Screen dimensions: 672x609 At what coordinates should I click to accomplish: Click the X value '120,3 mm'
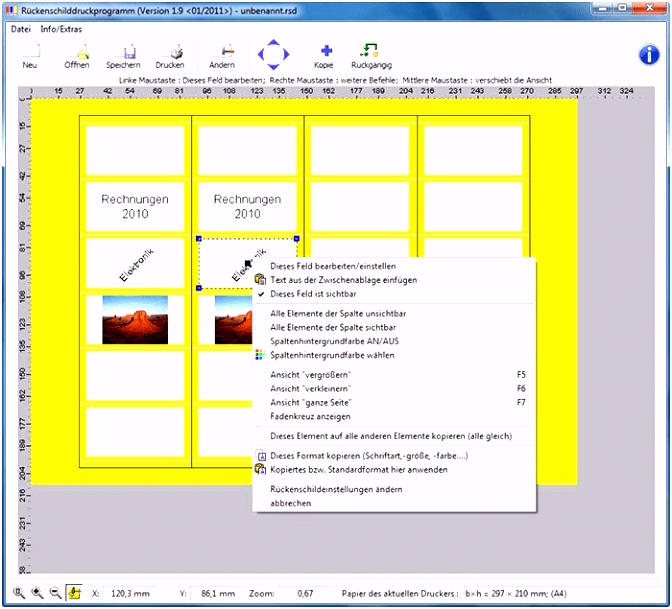click(130, 594)
